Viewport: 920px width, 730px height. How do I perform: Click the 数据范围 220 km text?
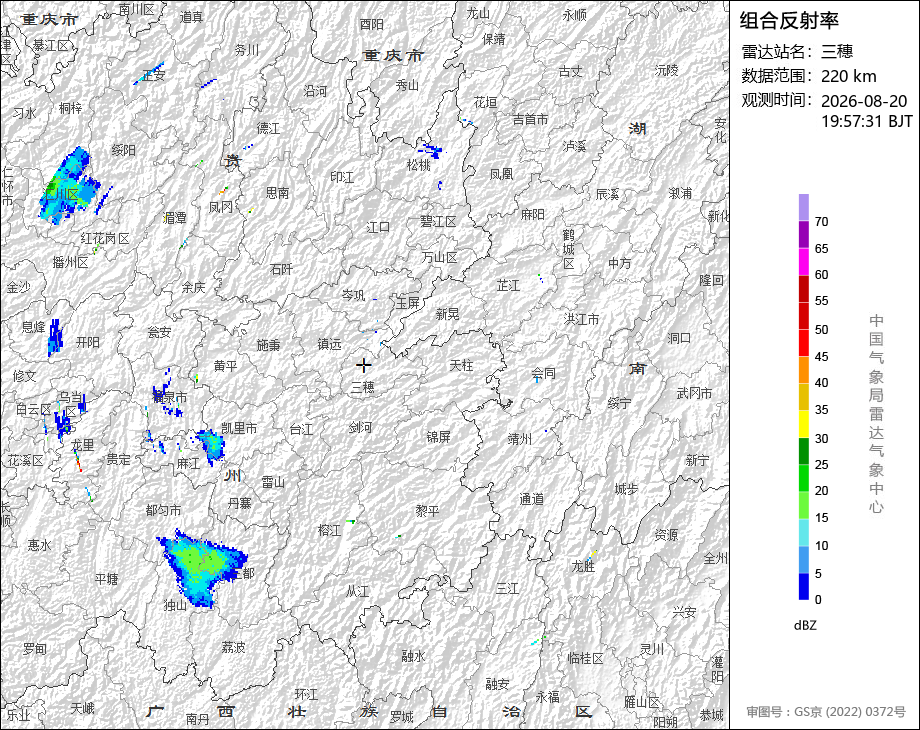(809, 76)
